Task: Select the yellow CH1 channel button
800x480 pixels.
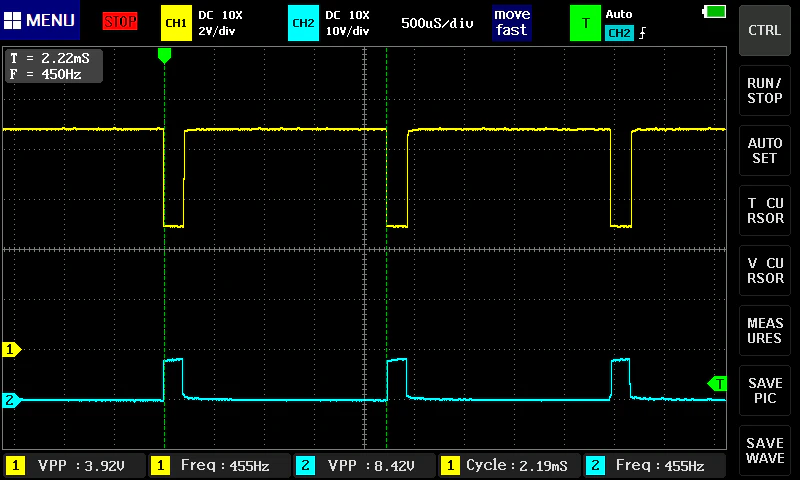Action: [176, 23]
